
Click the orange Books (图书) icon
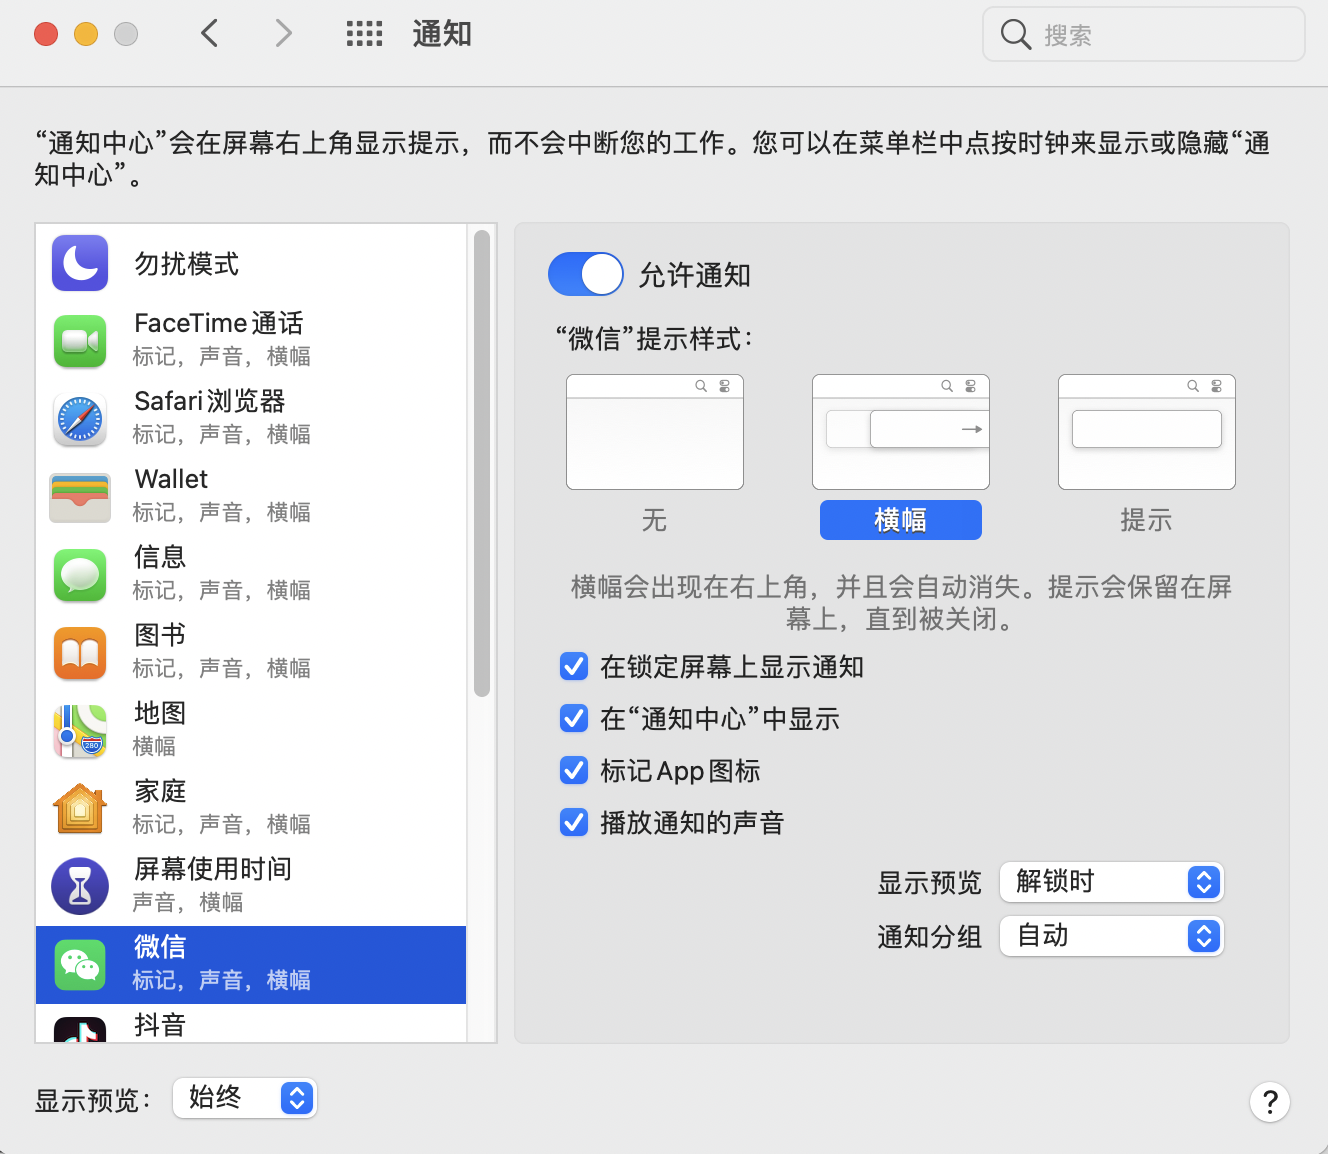point(80,653)
